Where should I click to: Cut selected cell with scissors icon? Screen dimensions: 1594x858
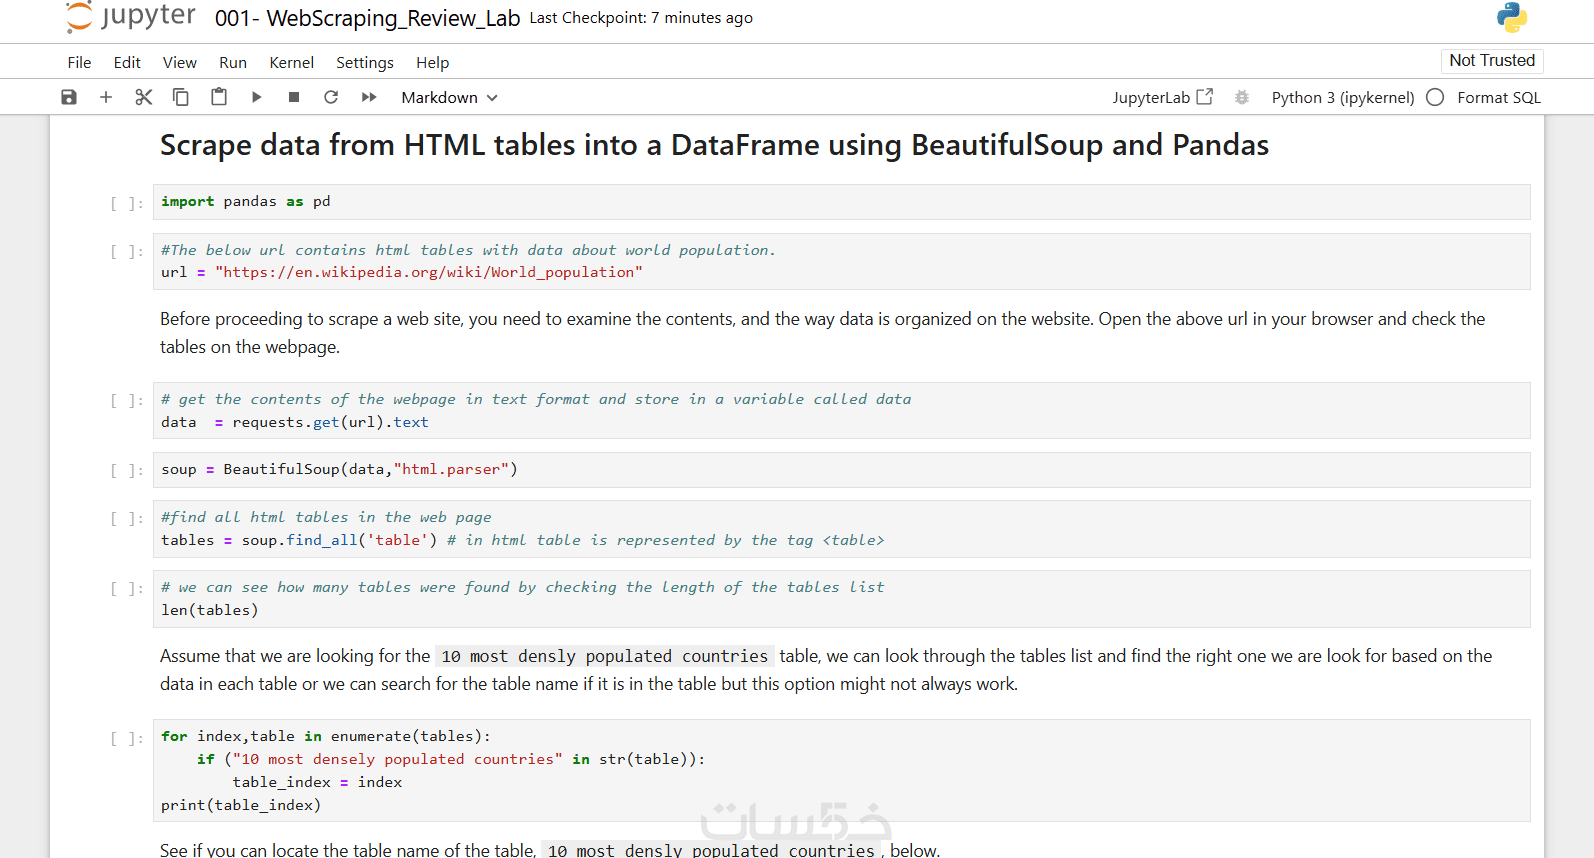(x=143, y=97)
